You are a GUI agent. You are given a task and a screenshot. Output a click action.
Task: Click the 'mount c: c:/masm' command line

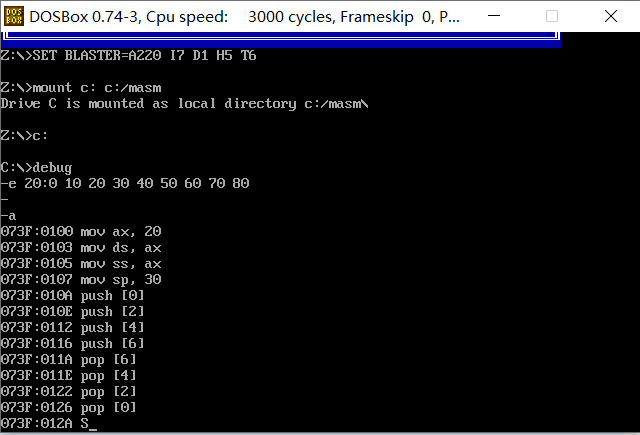81,87
